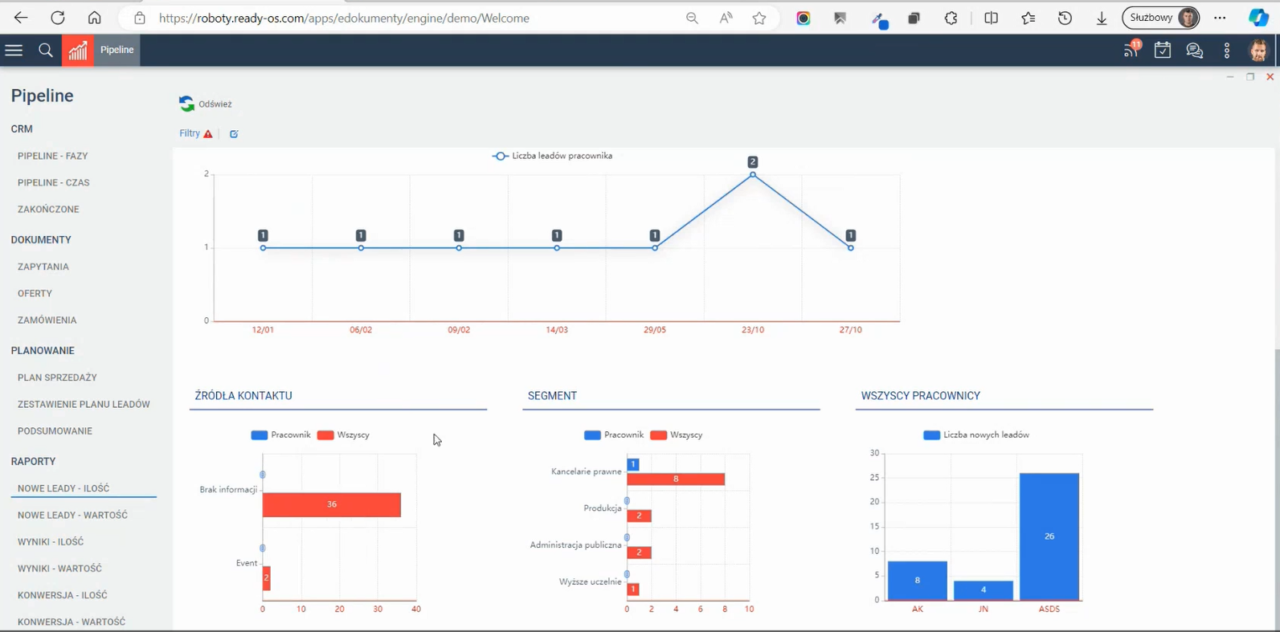Open PIPELINE - FAZY under CRM
The image size is (1280, 632).
pyautogui.click(x=52, y=155)
